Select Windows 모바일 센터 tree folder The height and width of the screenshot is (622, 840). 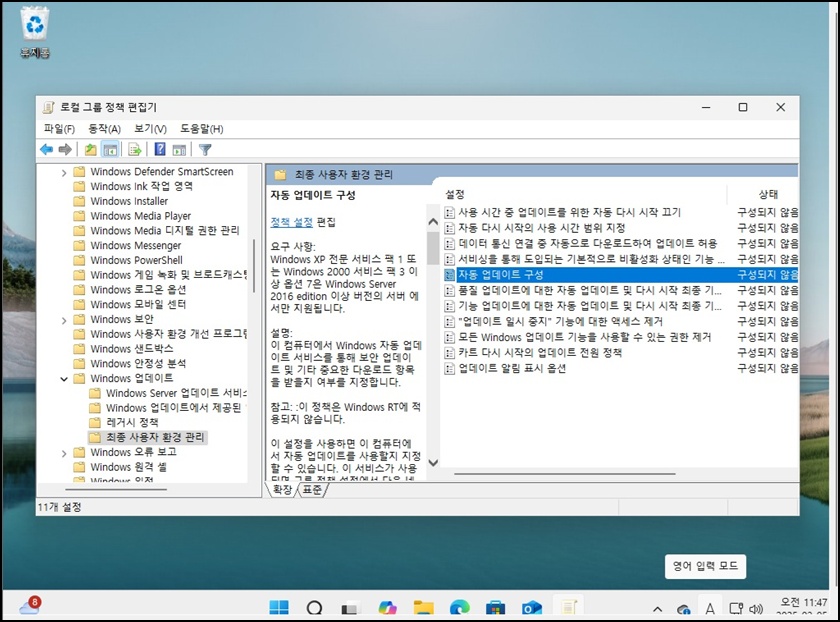[x=138, y=305]
